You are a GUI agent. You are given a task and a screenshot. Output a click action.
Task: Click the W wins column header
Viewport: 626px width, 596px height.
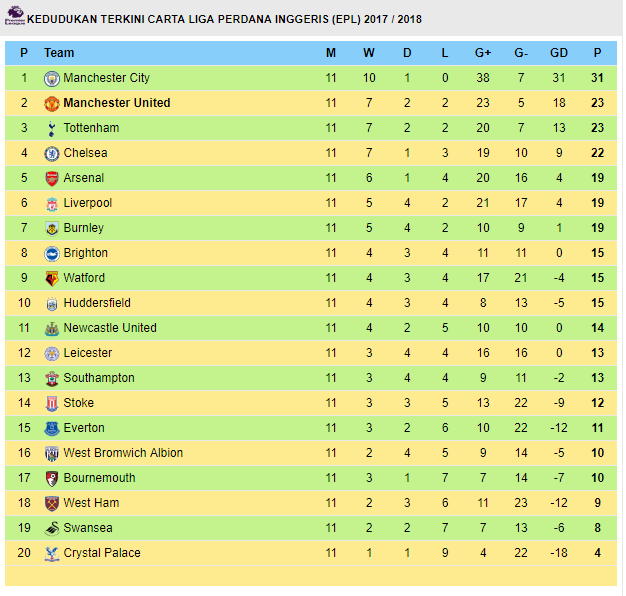point(369,53)
